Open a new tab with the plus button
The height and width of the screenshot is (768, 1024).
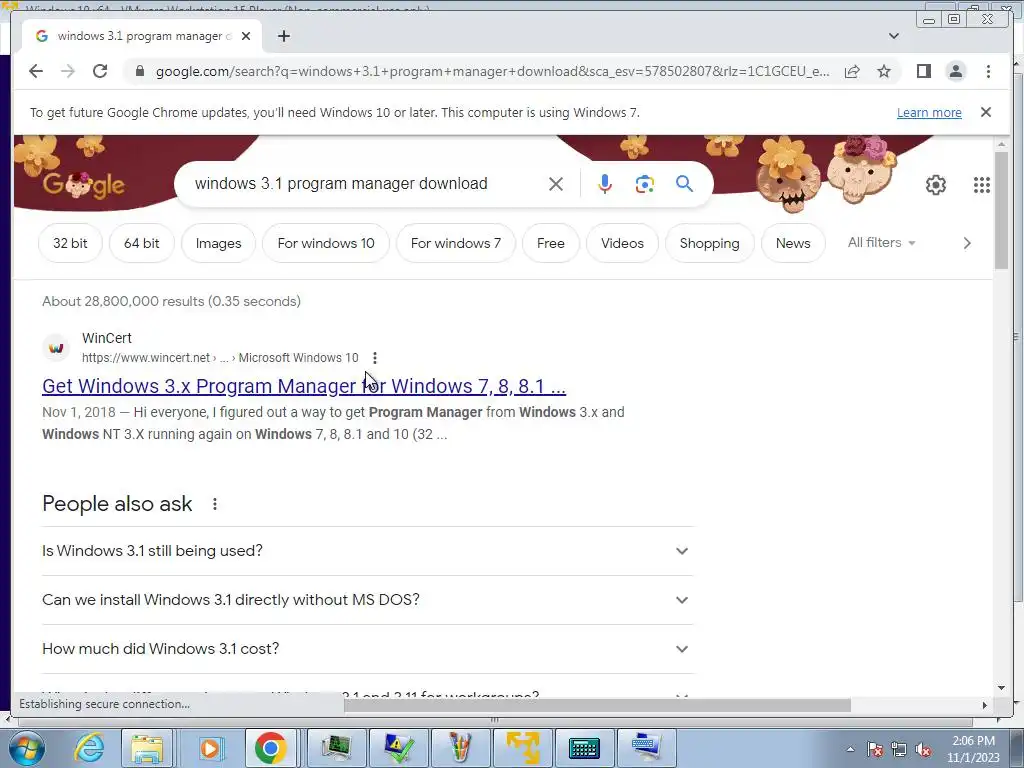283,36
